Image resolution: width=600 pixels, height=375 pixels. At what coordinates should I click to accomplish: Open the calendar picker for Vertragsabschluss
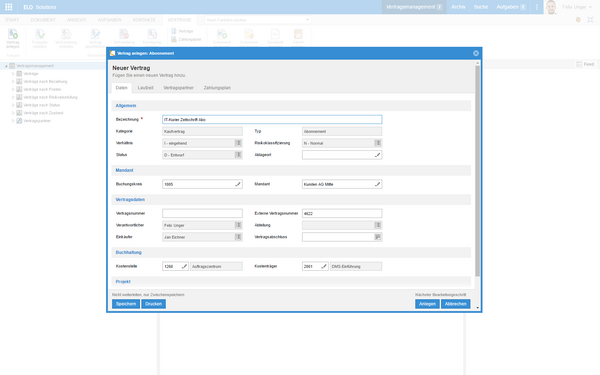point(378,237)
